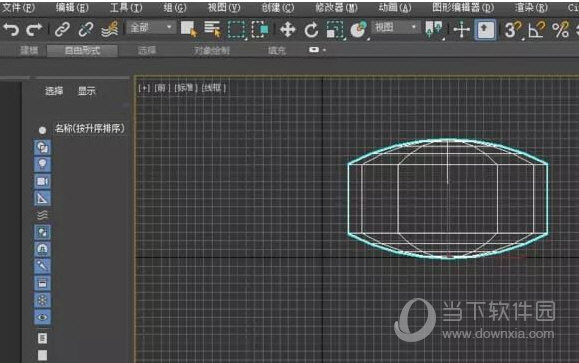579x363 pixels.
Task: Activate the Select and Link tool
Action: coord(62,29)
